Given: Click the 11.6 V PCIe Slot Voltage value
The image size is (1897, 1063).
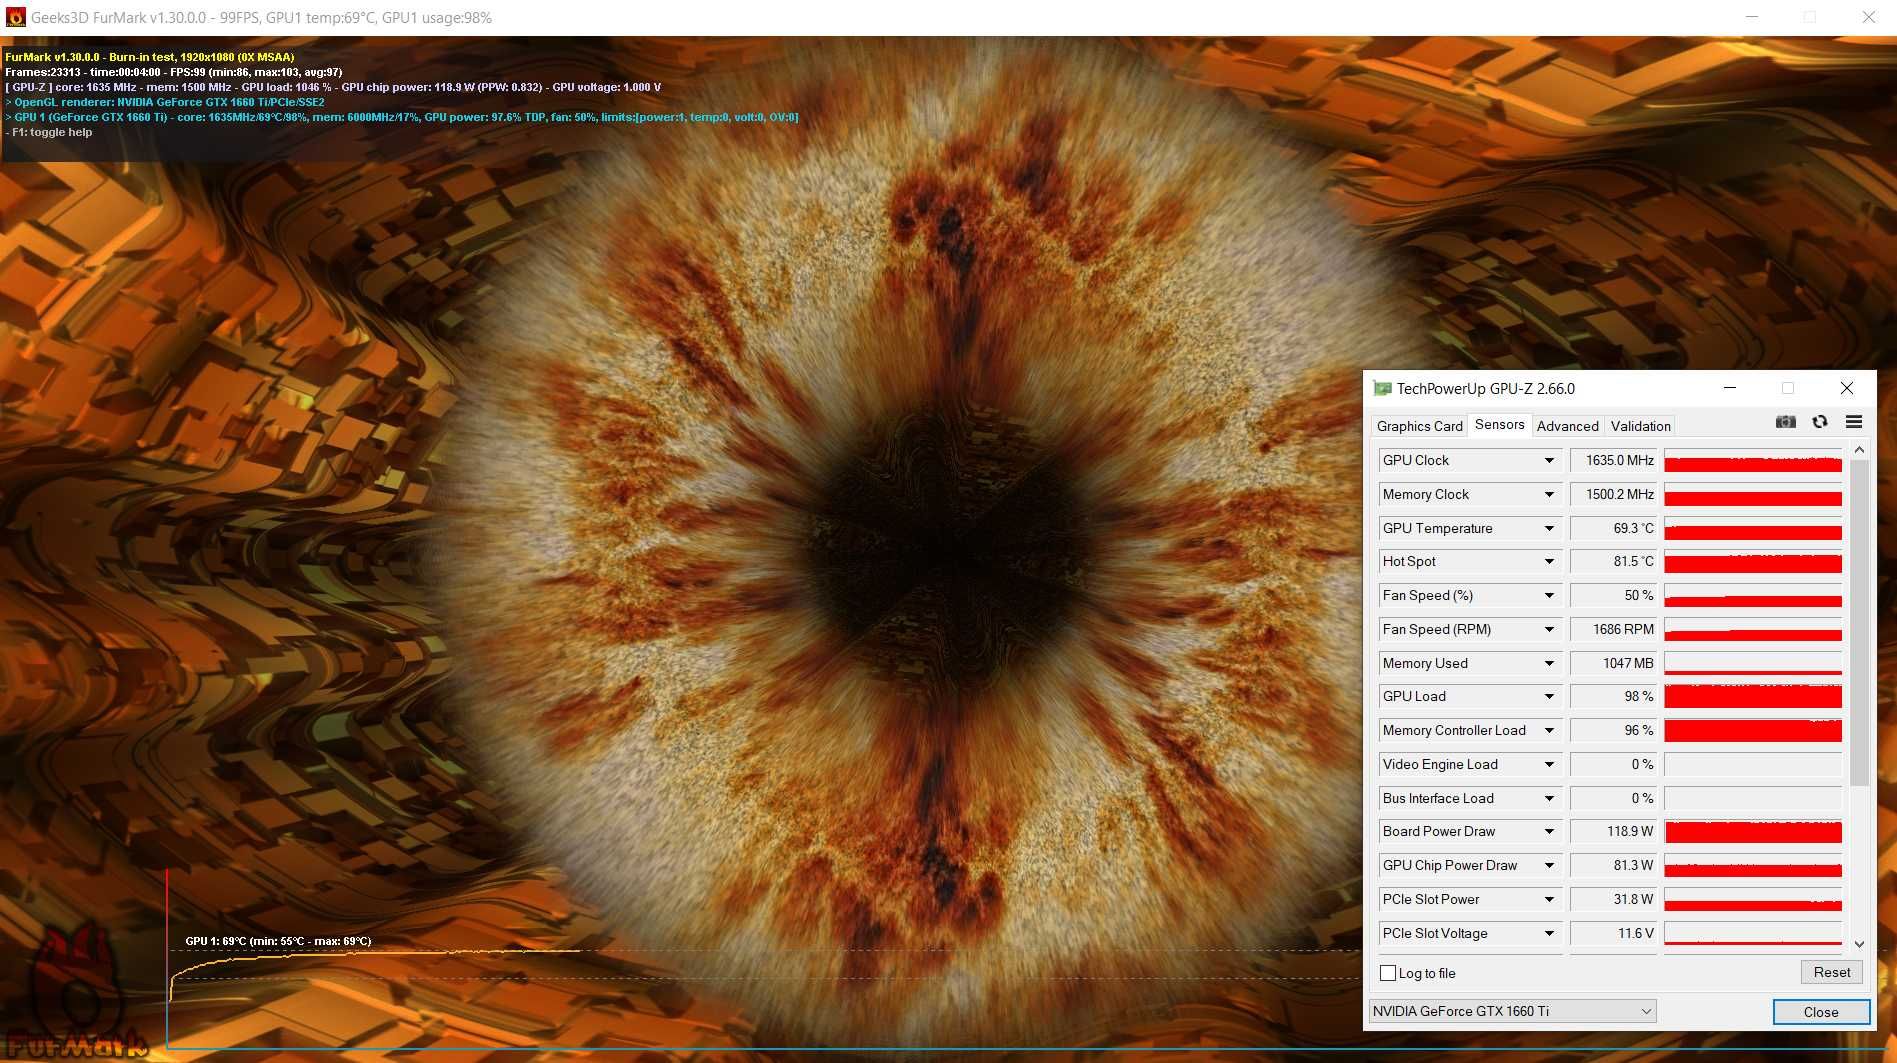Looking at the screenshot, I should click(x=1613, y=933).
